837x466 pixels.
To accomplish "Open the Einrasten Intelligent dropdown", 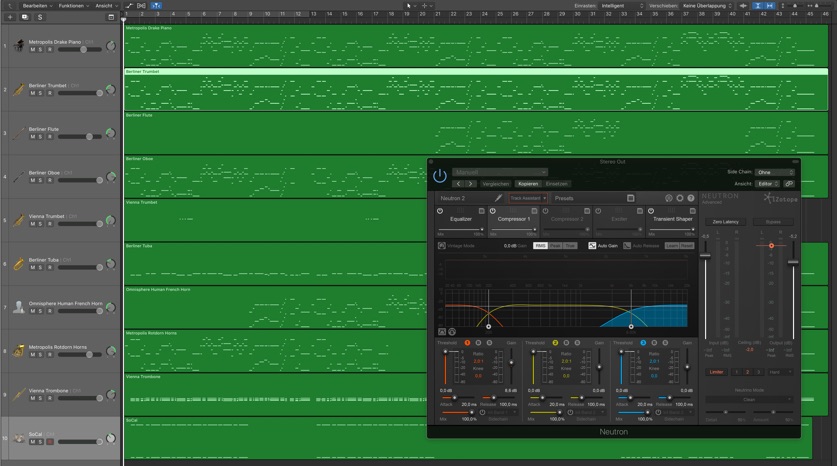I will tap(622, 6).
